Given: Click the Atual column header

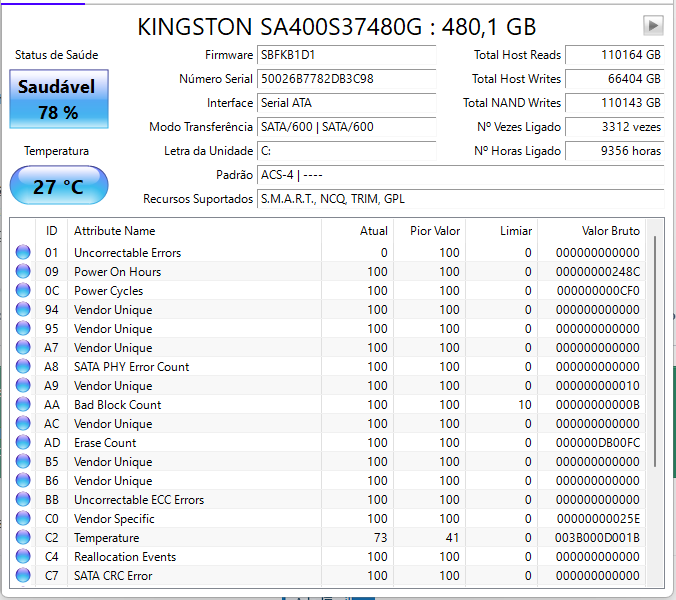Looking at the screenshot, I should [x=357, y=231].
